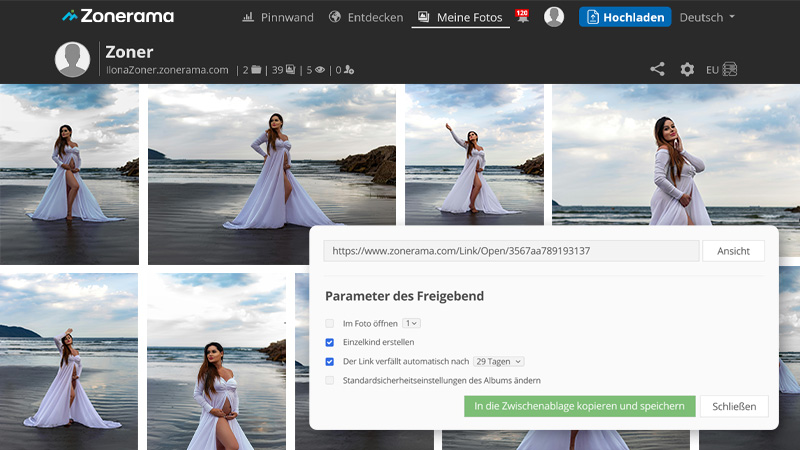Switch to the Entdecken tab

(364, 17)
